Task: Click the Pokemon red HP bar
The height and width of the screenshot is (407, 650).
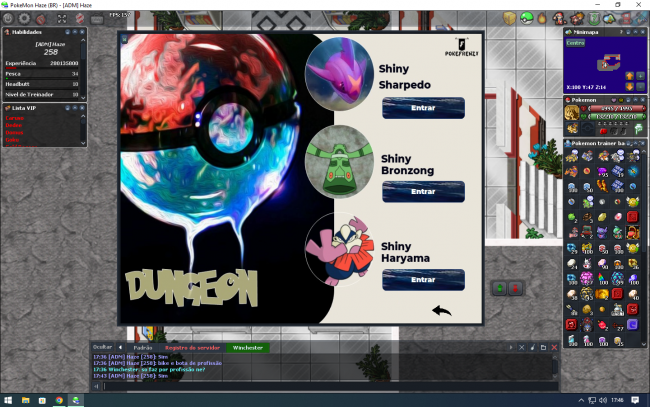Action: [x=617, y=109]
